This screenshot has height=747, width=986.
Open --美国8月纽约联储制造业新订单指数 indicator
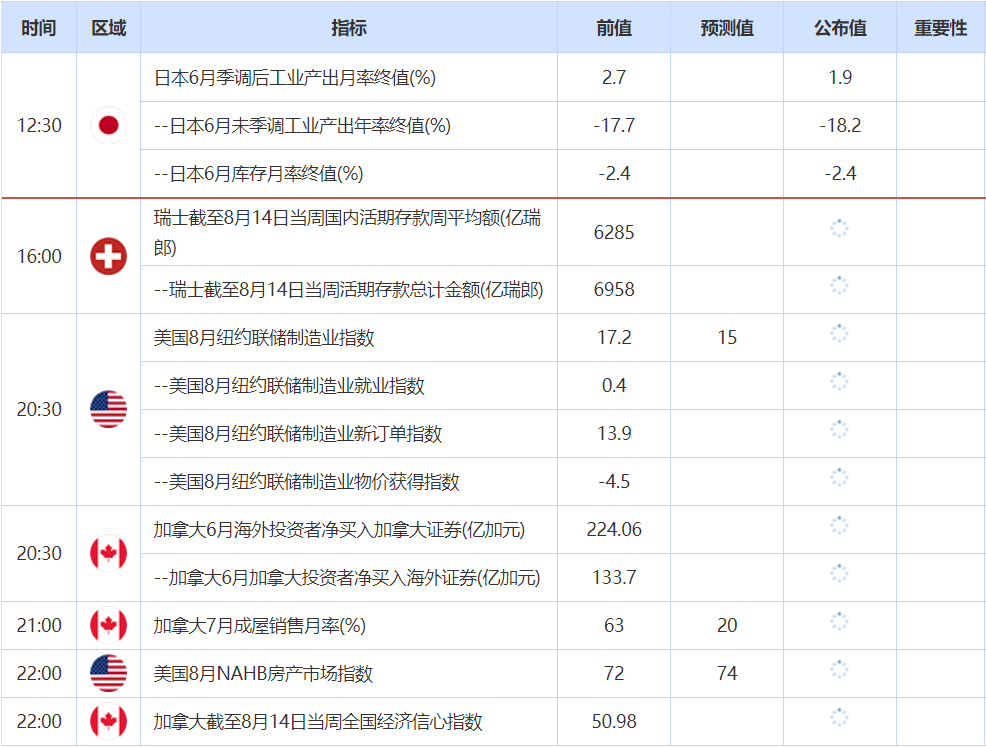click(298, 433)
